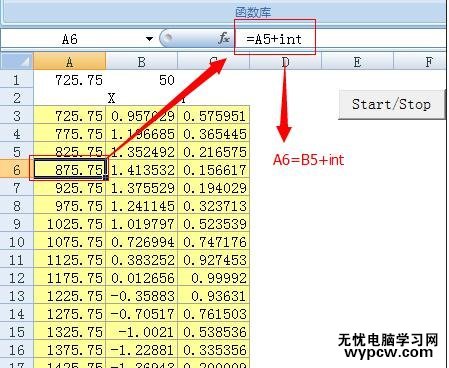Click cell A9 with value 1025.75
The height and width of the screenshot is (368, 449).
(70, 224)
